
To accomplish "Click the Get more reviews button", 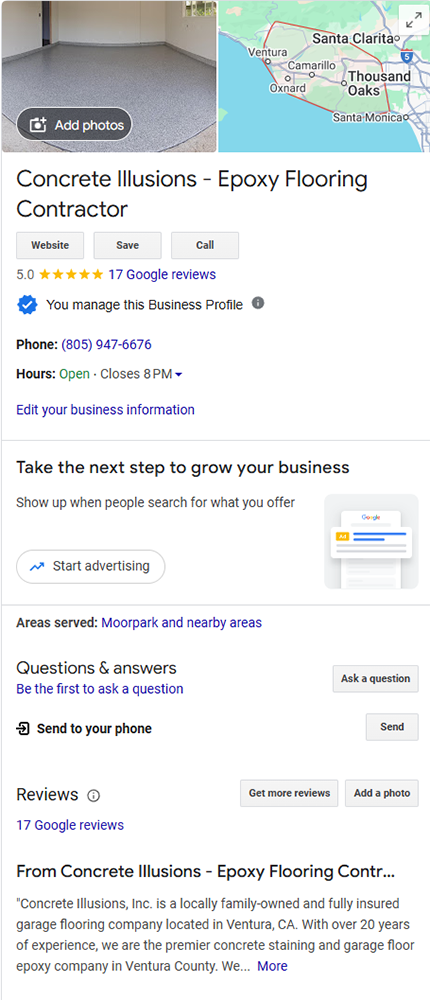I will click(x=290, y=793).
